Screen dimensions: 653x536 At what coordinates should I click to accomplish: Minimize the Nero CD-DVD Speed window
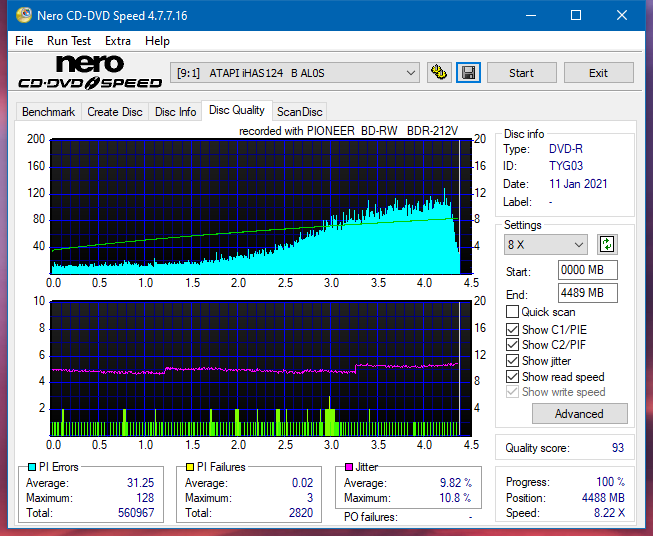(x=531, y=15)
